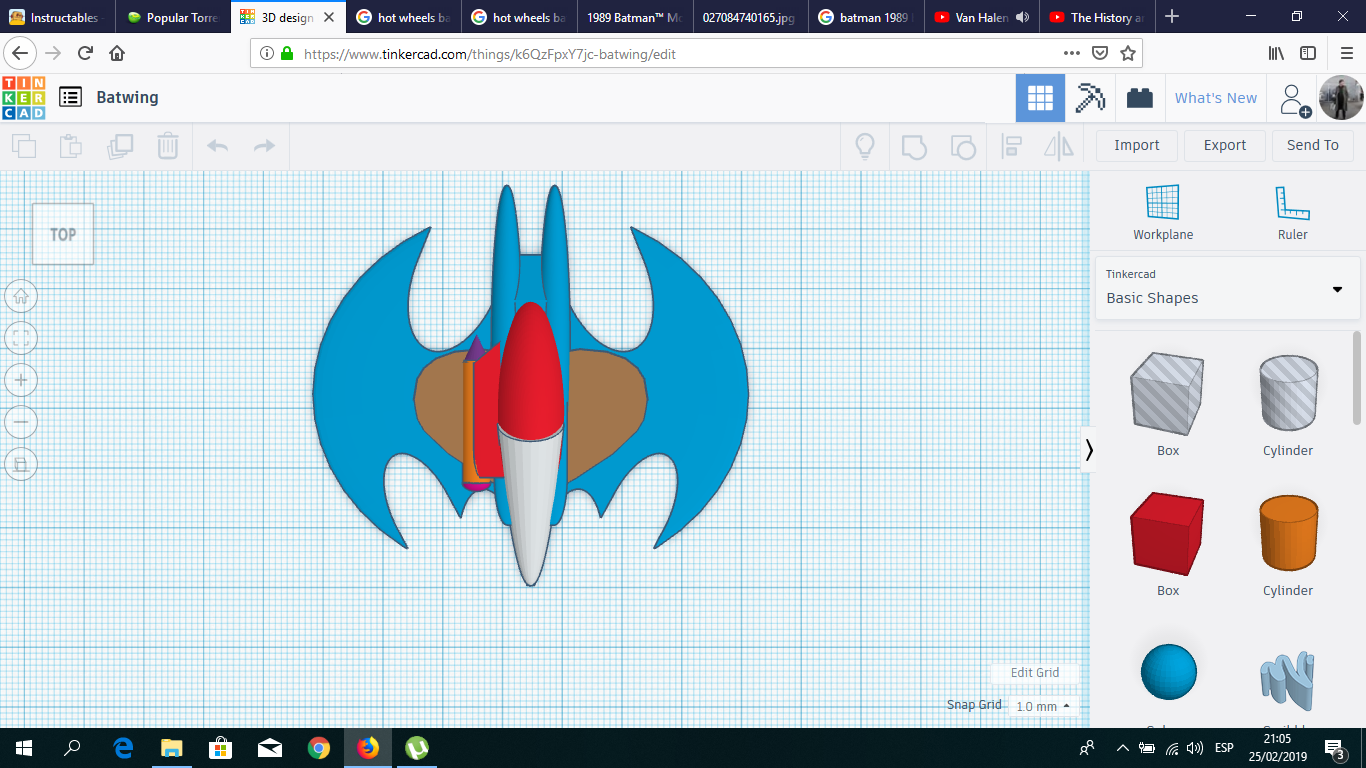
Task: Click the Duplicate and repeat icon
Action: tap(121, 146)
